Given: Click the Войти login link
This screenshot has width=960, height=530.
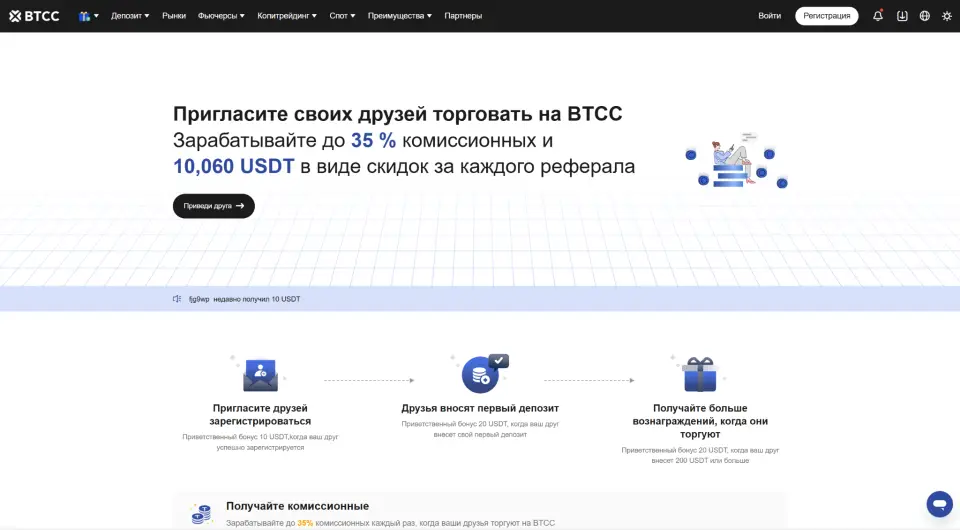Looking at the screenshot, I should [770, 16].
